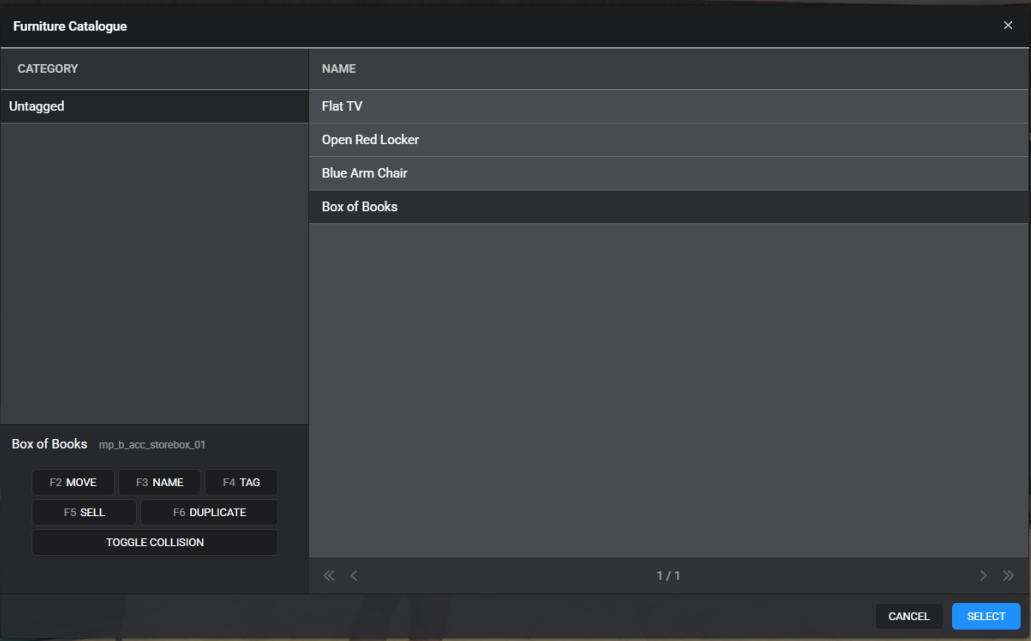Viewport: 1031px width, 641px height.
Task: Click the 1 / 1 page indicator
Action: click(x=668, y=575)
